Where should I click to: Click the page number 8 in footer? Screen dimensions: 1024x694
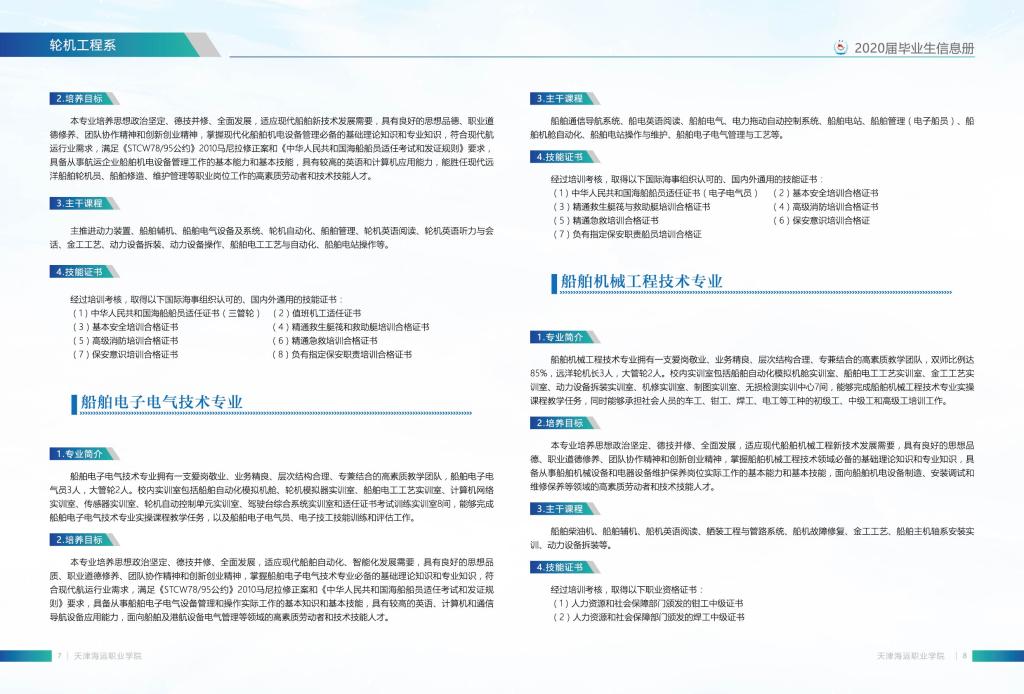click(x=965, y=656)
